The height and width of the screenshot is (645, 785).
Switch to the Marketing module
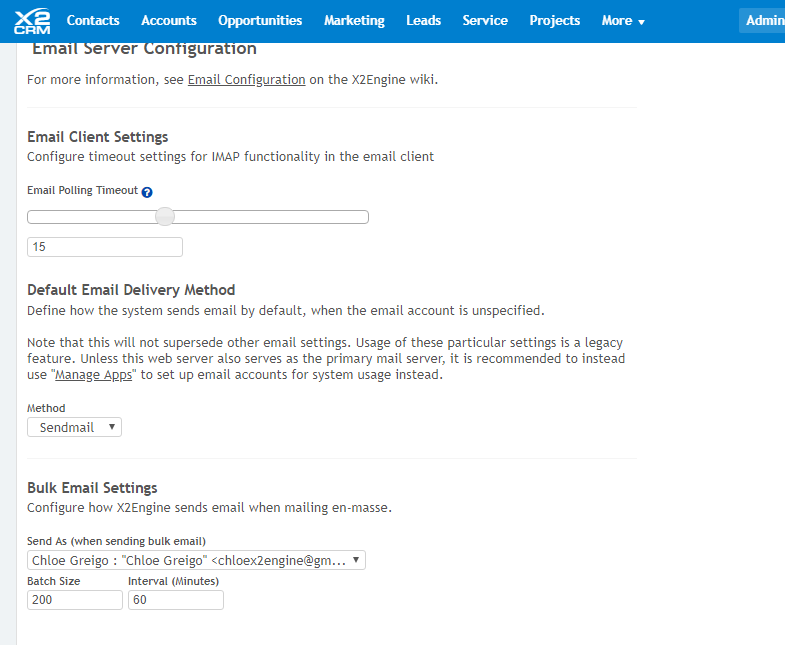click(354, 21)
